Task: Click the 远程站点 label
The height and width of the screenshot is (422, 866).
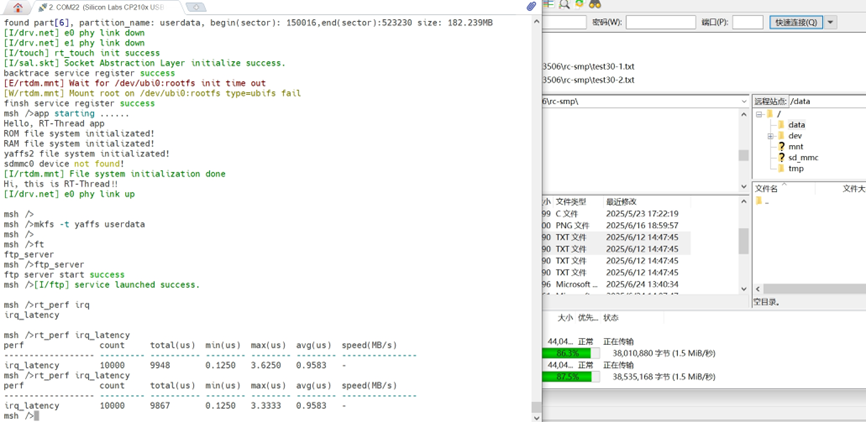Action: pos(771,101)
